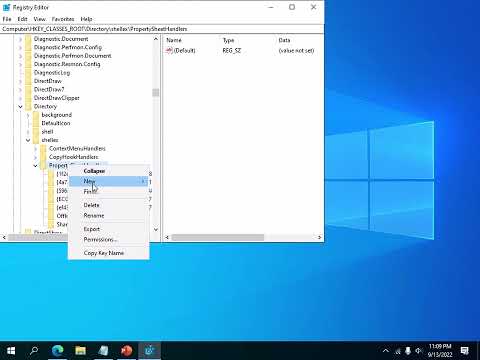Click the 'REG_SZ' type cell
Image resolution: width=480 pixels, height=360 pixels.
232,50
